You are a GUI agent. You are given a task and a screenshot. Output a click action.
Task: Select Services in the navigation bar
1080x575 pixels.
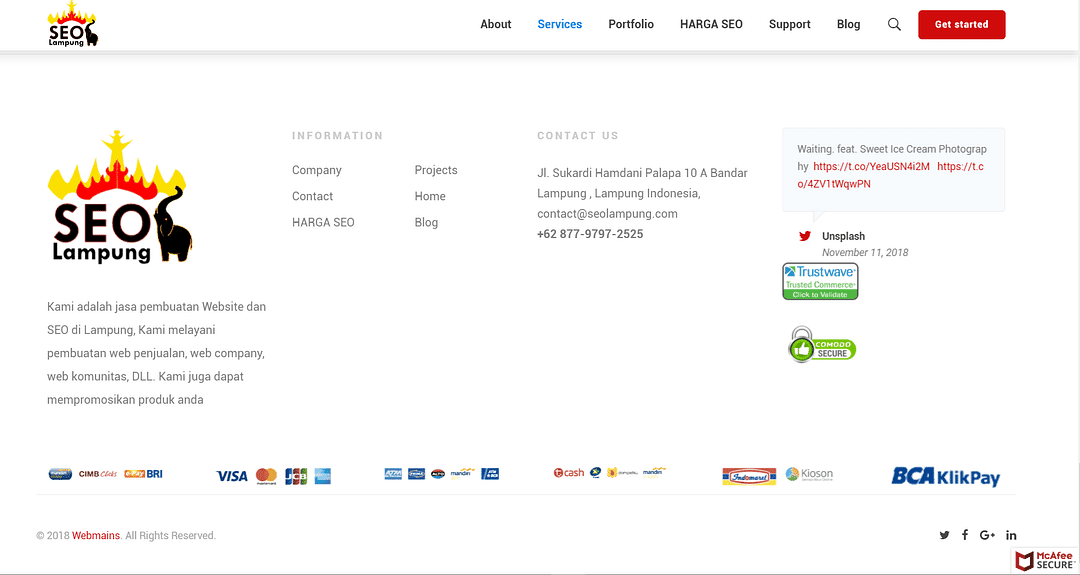coord(559,24)
